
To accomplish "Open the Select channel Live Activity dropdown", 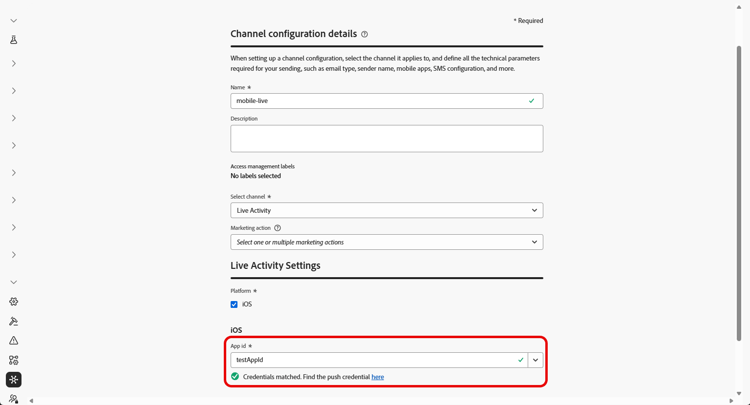I will [386, 211].
